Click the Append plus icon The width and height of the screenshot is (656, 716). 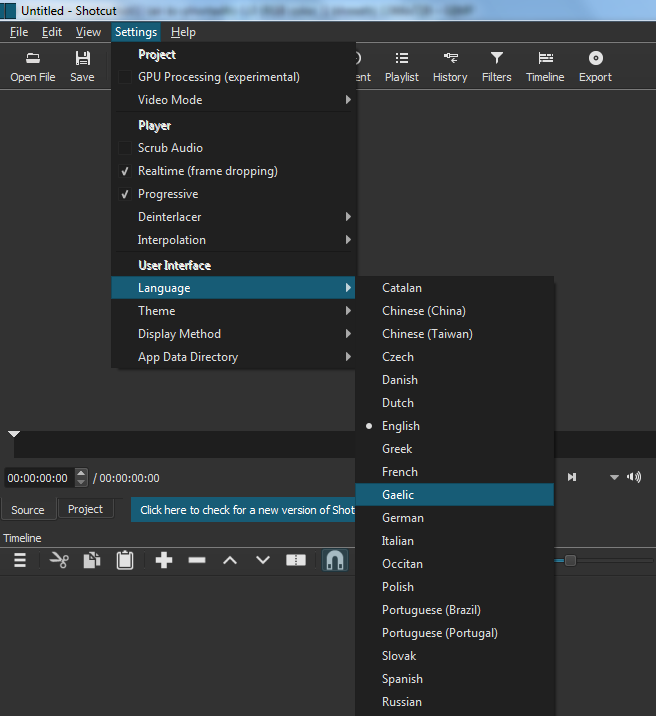click(164, 560)
